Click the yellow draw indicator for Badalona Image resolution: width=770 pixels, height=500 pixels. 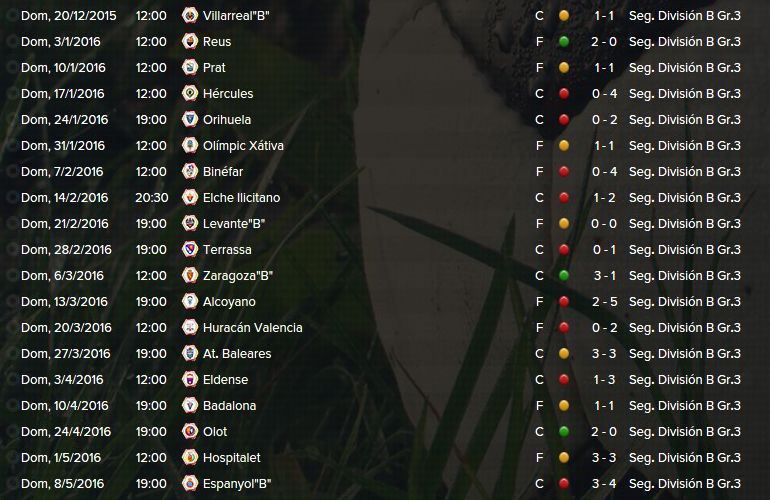(x=564, y=406)
